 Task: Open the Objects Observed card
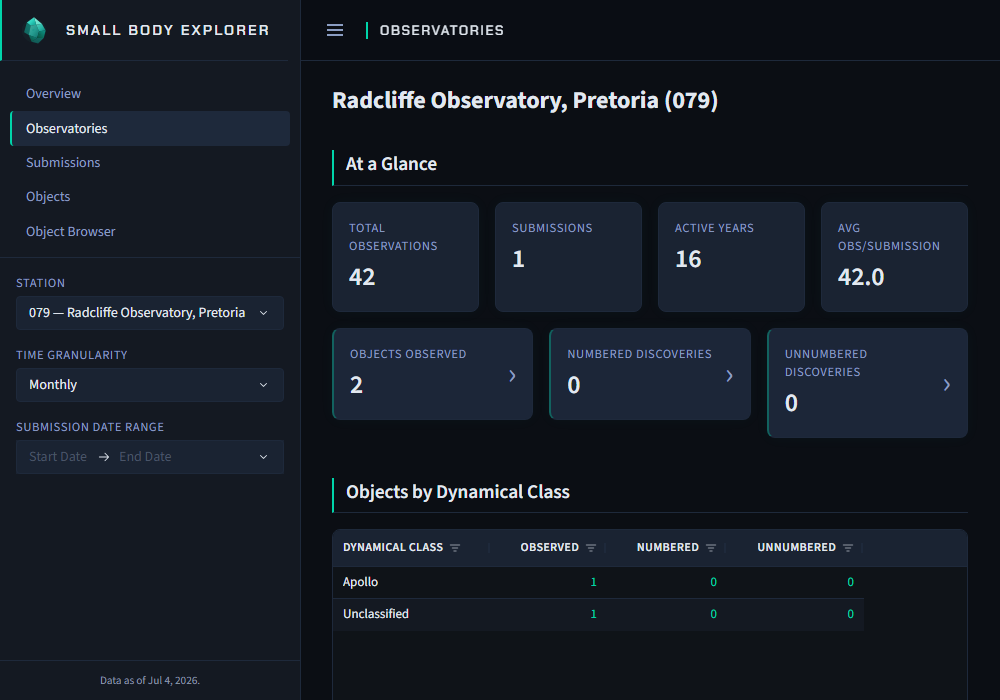(432, 374)
